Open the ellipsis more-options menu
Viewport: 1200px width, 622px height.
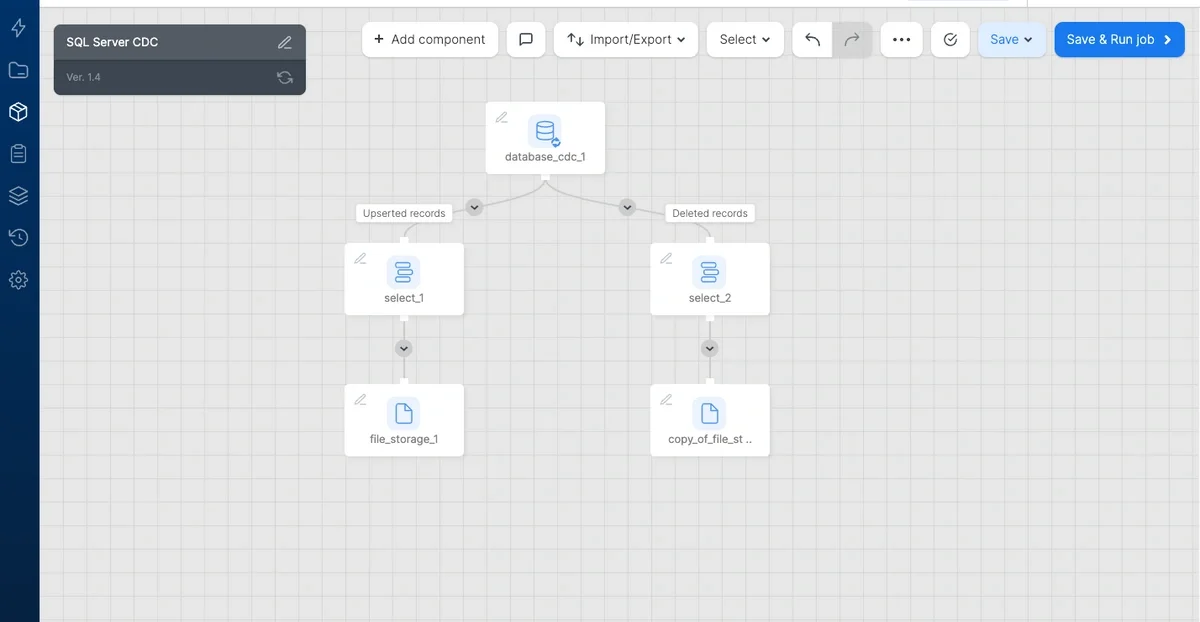901,39
